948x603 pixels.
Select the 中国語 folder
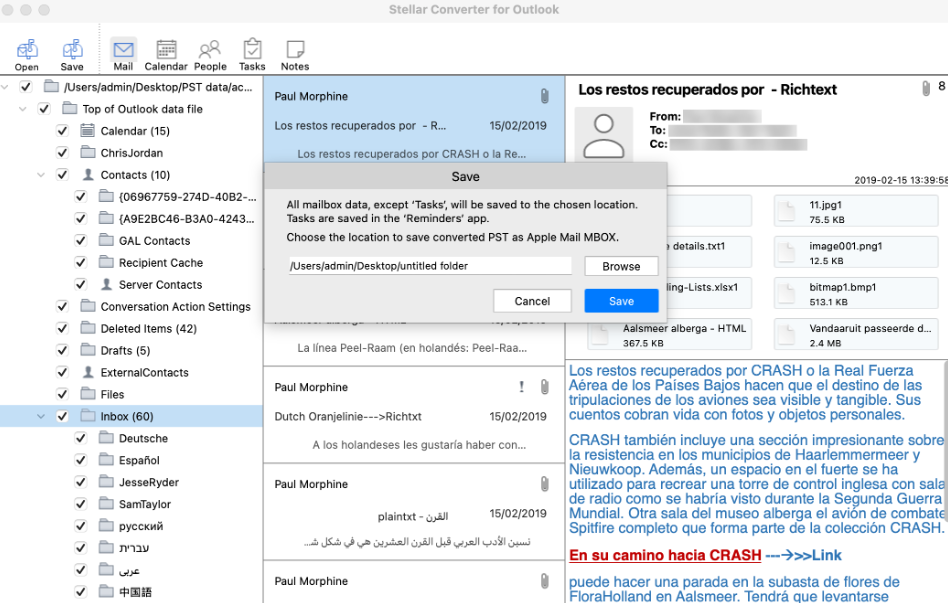click(x=135, y=592)
